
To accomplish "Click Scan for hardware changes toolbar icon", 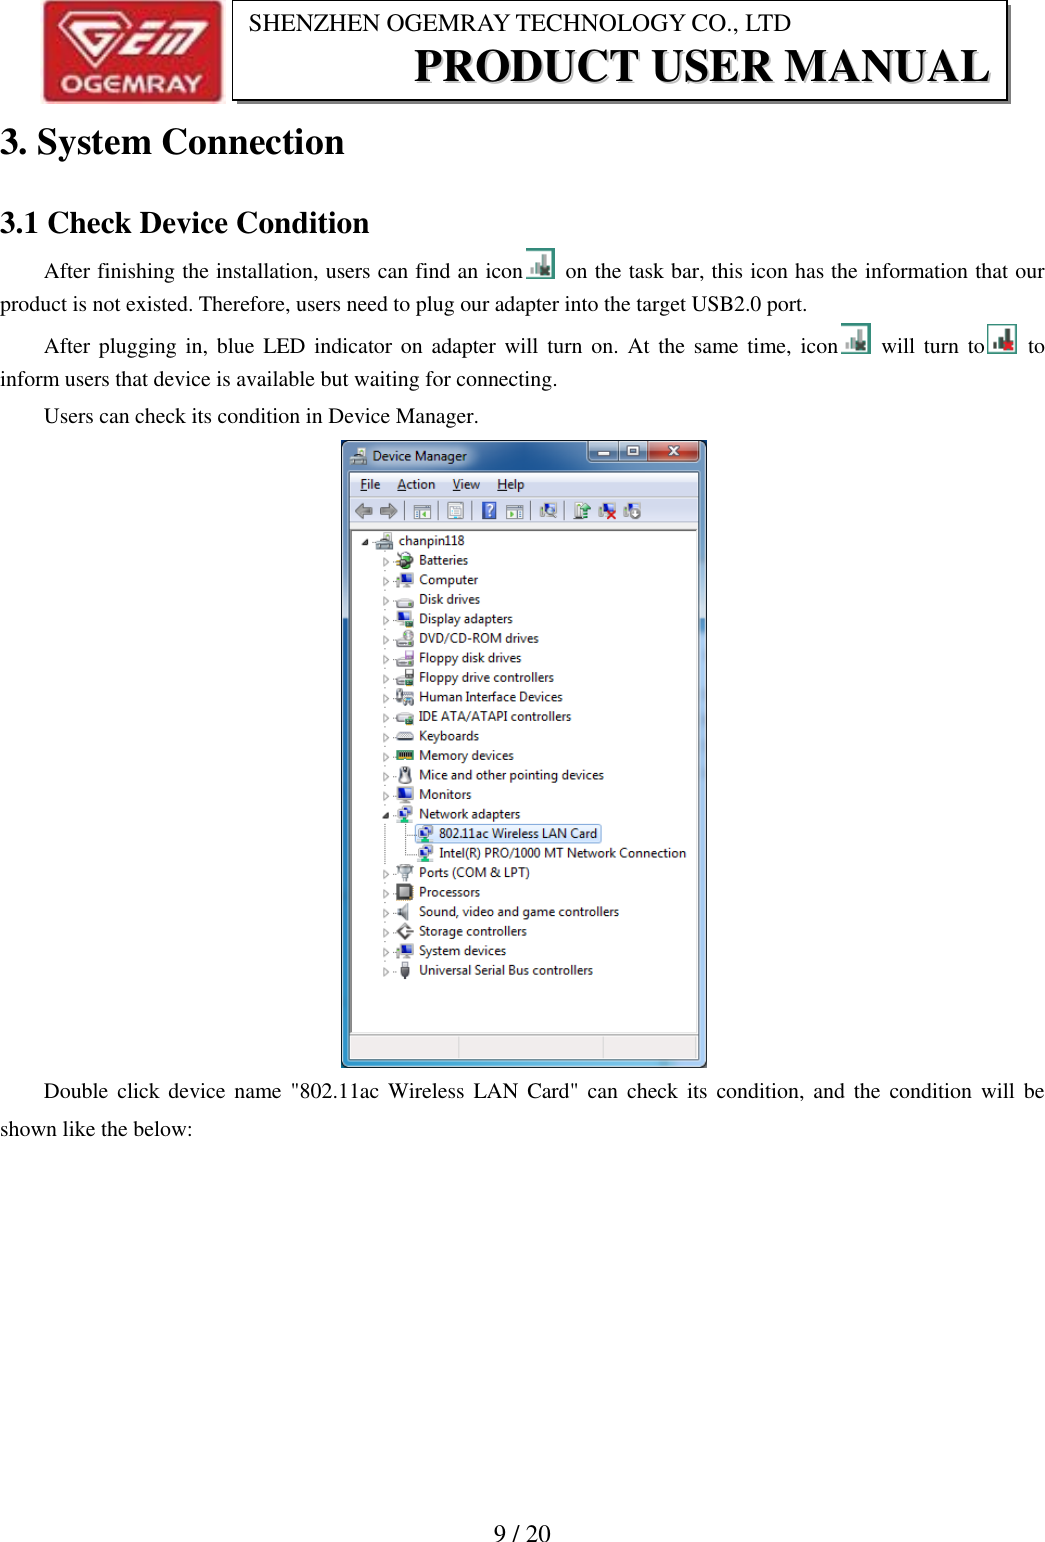I will click(x=548, y=511).
